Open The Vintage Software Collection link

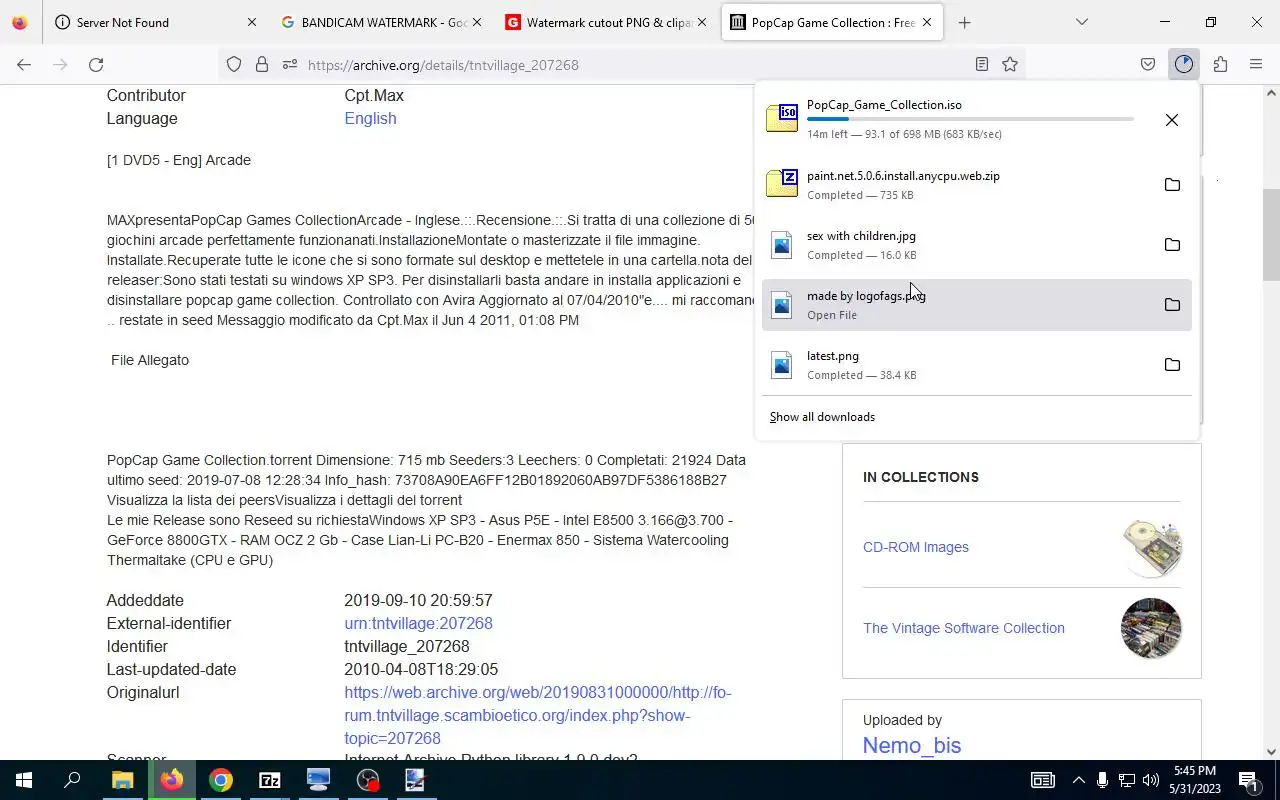[963, 628]
